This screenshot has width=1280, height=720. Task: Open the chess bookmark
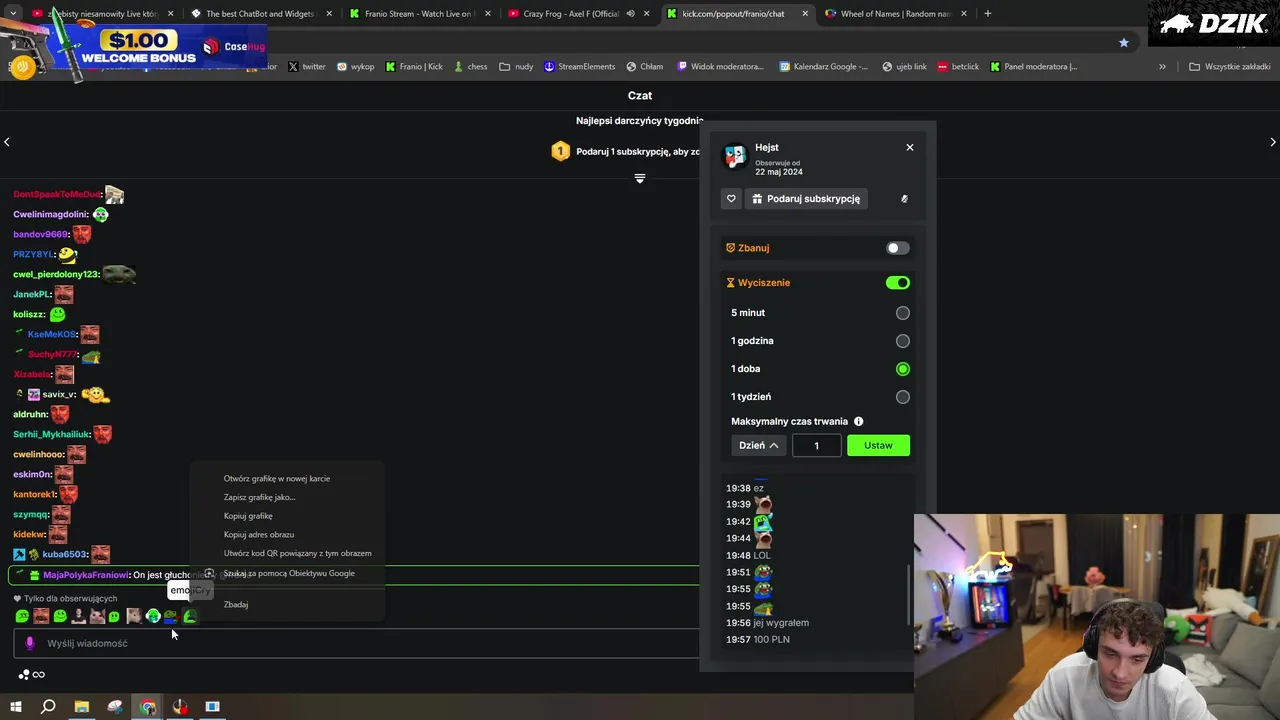coord(470,67)
